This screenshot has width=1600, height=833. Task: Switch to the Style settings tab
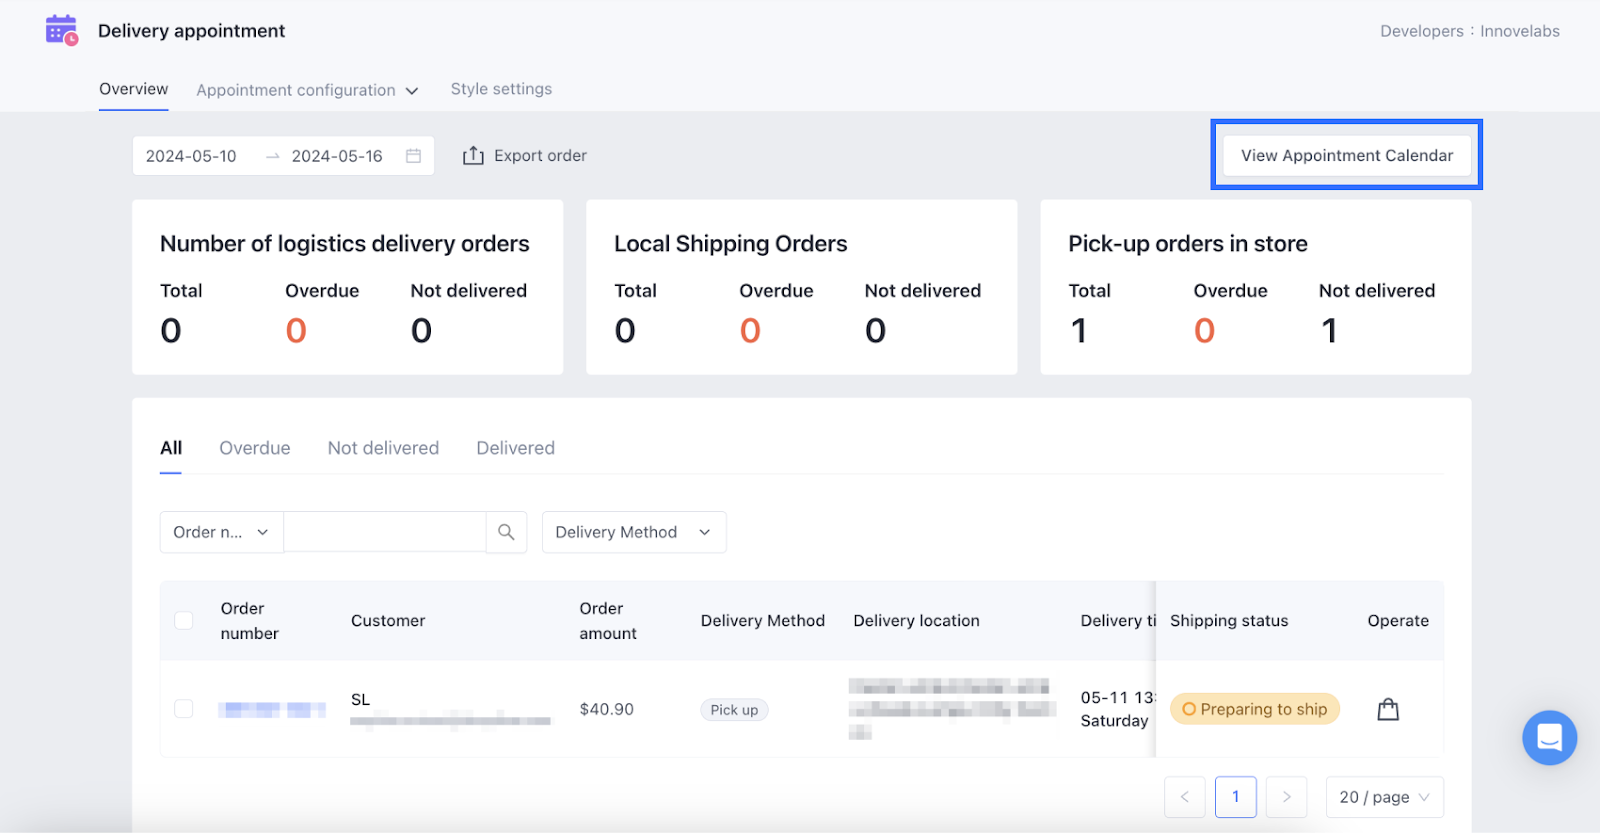point(501,89)
